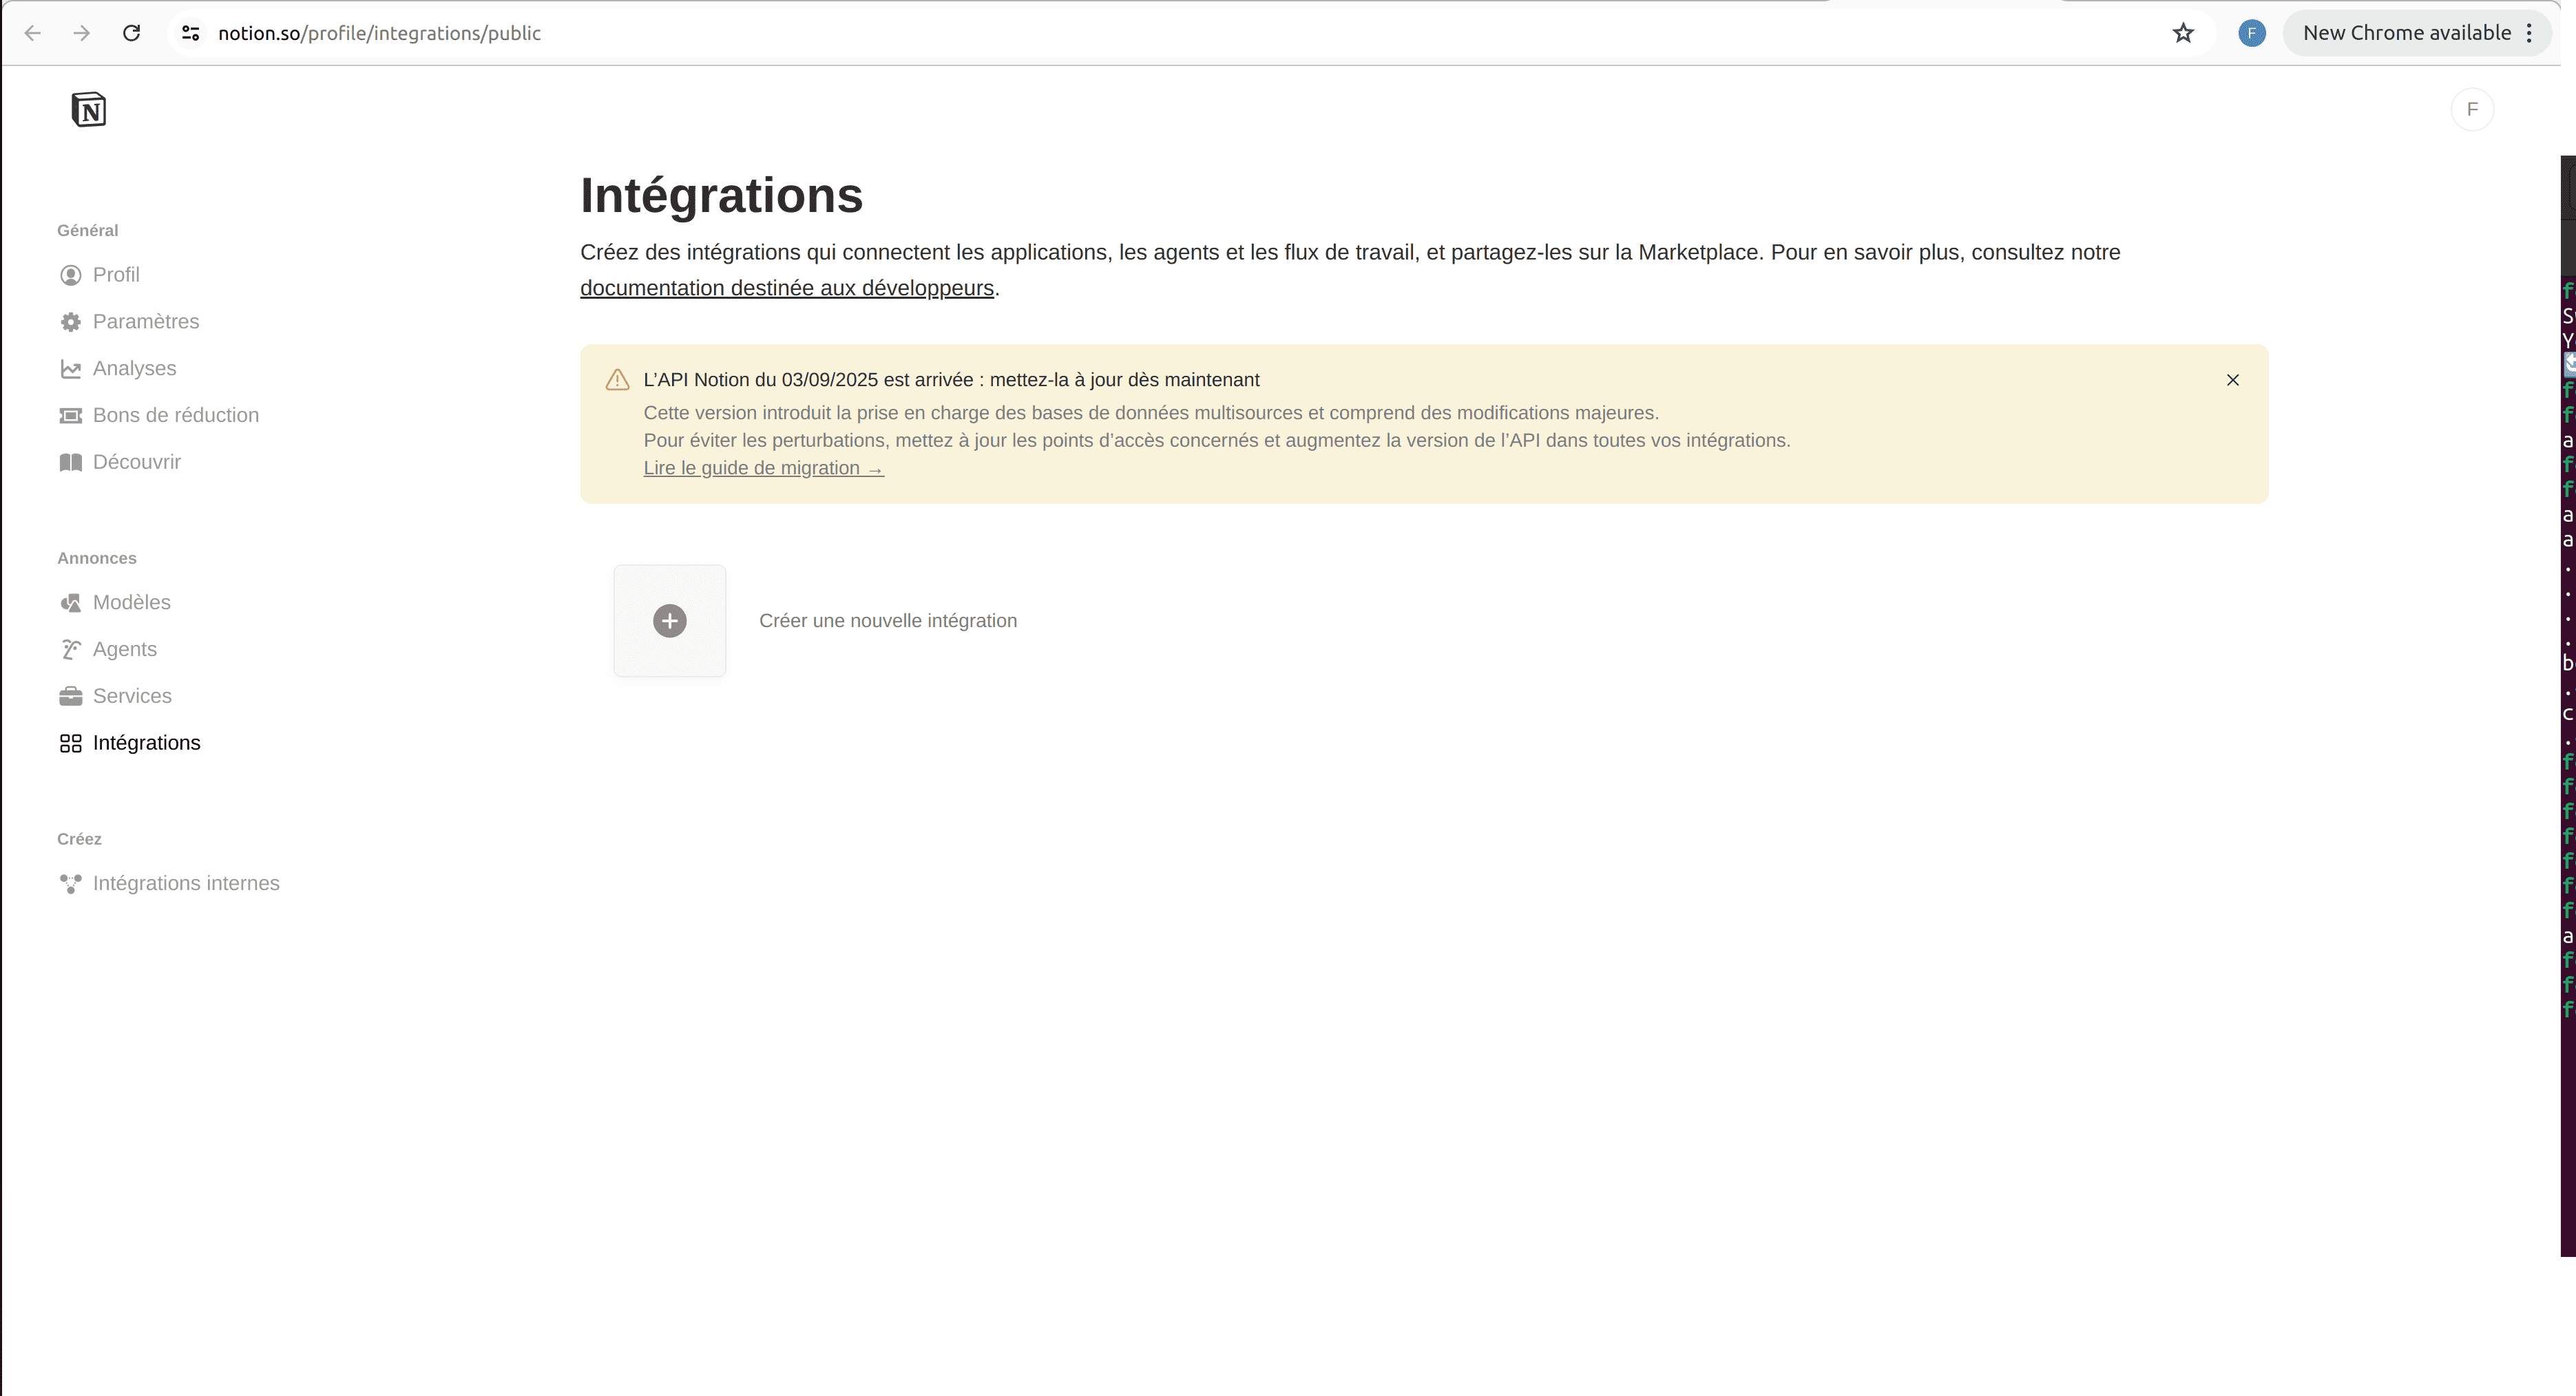This screenshot has height=1396, width=2576.
Task: Open Chrome three-dot menu
Action: click(x=2530, y=33)
